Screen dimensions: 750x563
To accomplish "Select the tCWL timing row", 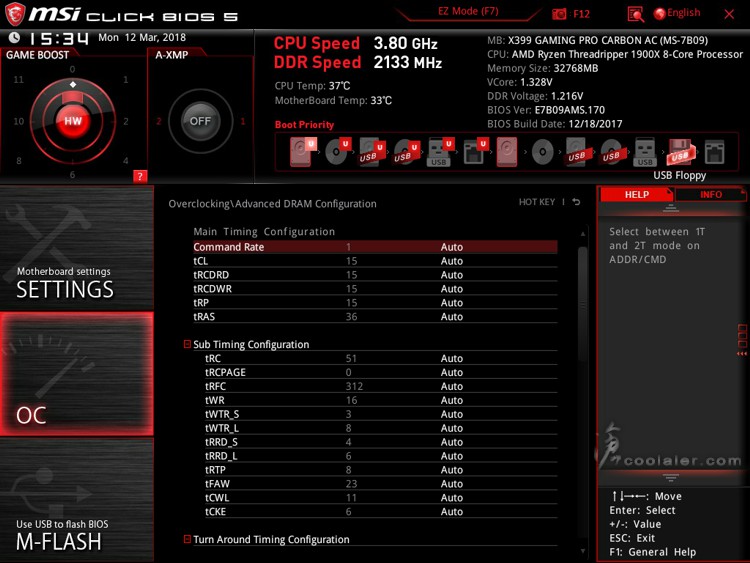I will click(x=381, y=497).
